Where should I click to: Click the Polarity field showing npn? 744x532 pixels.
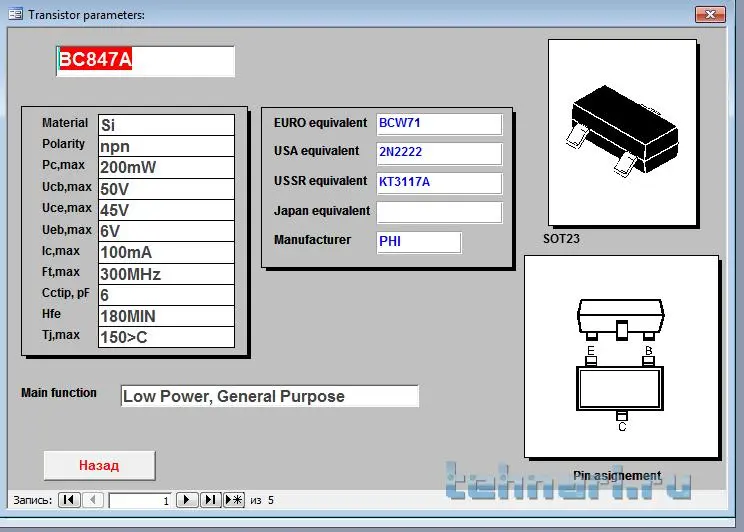[166, 146]
